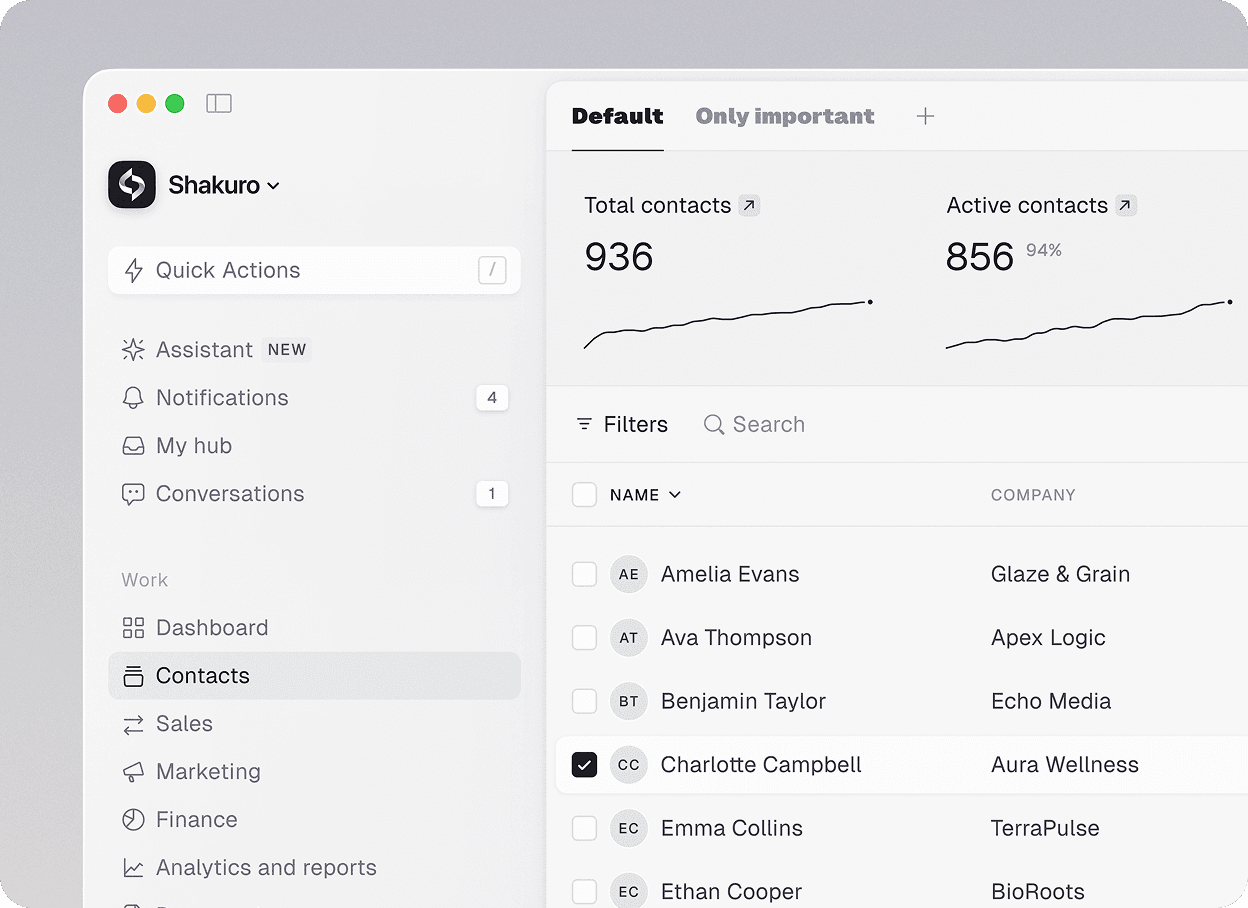
Task: Click company cell Glaze & Grain
Action: click(x=1060, y=574)
